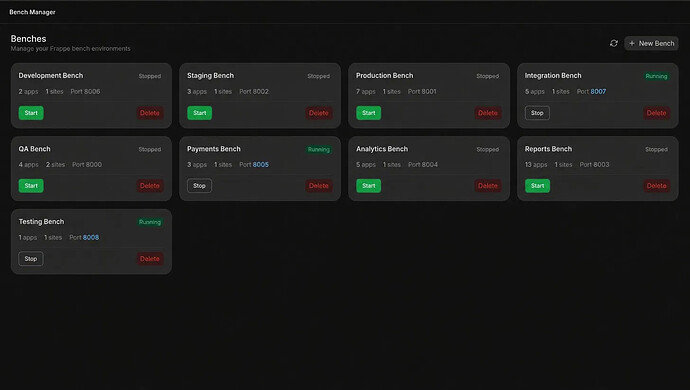Start the Analytics Bench
Image resolution: width=690 pixels, height=390 pixels.
tap(368, 186)
